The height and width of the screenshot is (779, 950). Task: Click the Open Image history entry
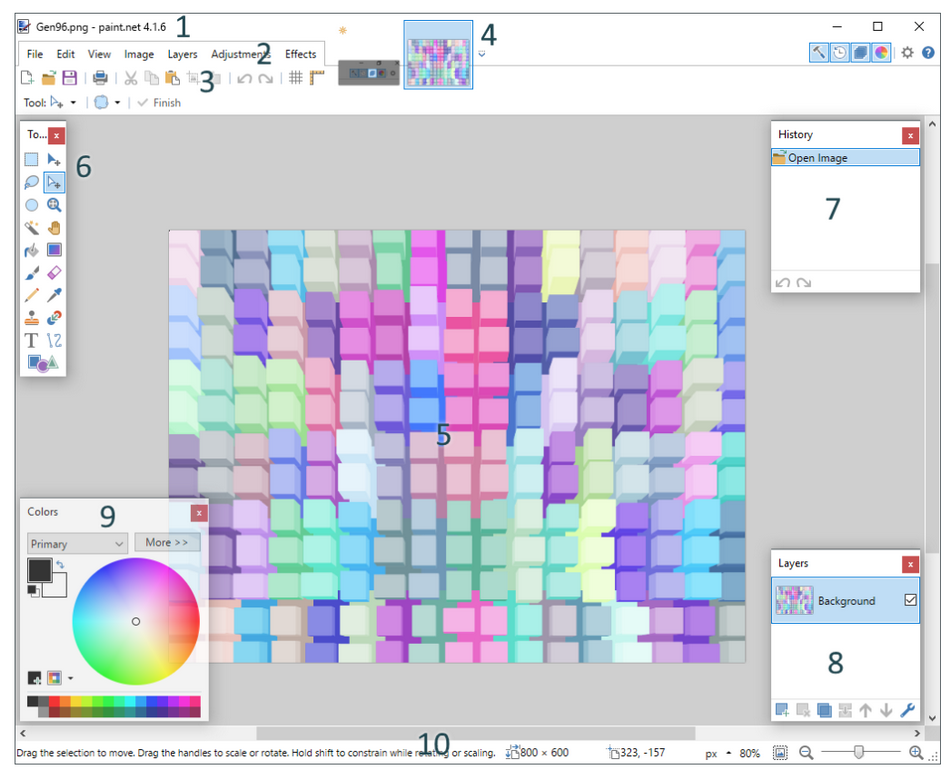845,158
